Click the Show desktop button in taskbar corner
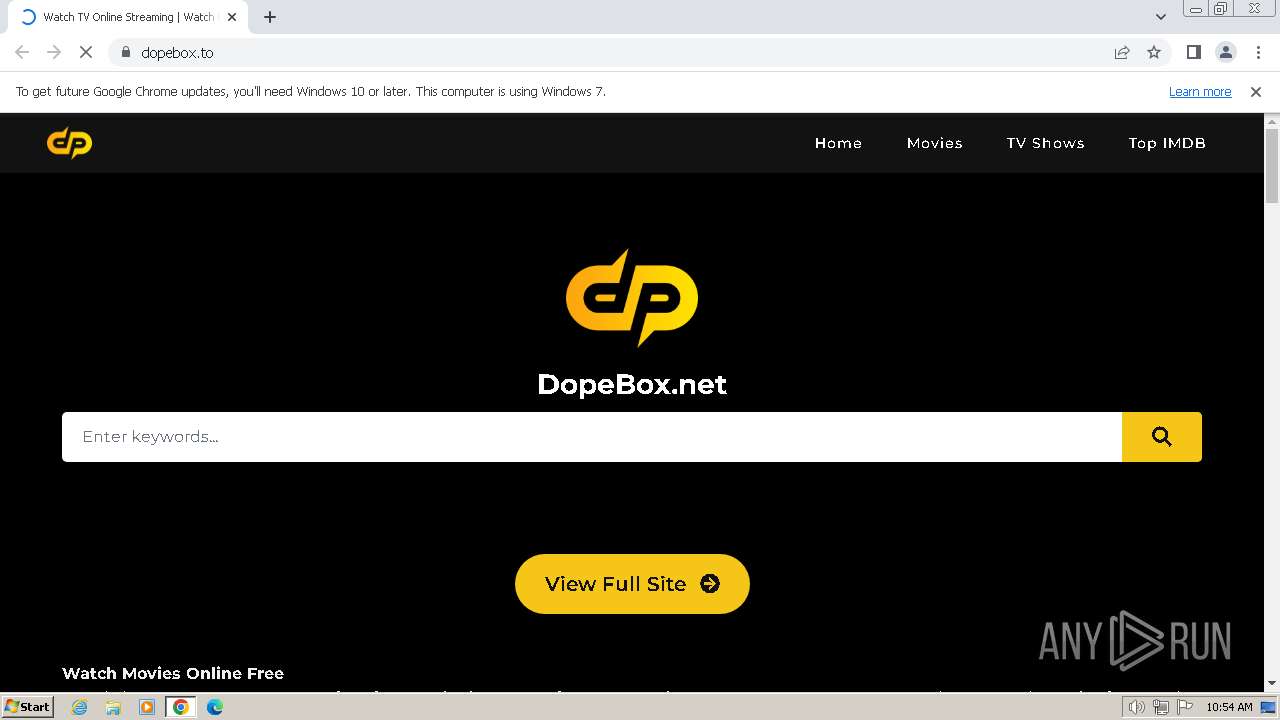The width and height of the screenshot is (1280, 720). tap(1269, 707)
